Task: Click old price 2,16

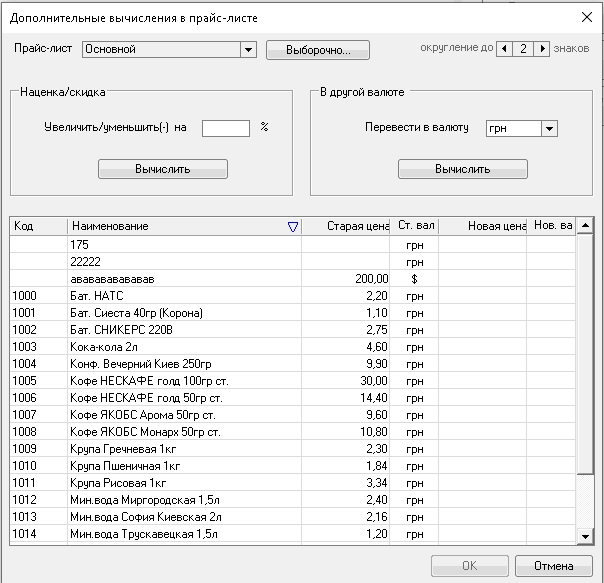Action: click(x=346, y=516)
